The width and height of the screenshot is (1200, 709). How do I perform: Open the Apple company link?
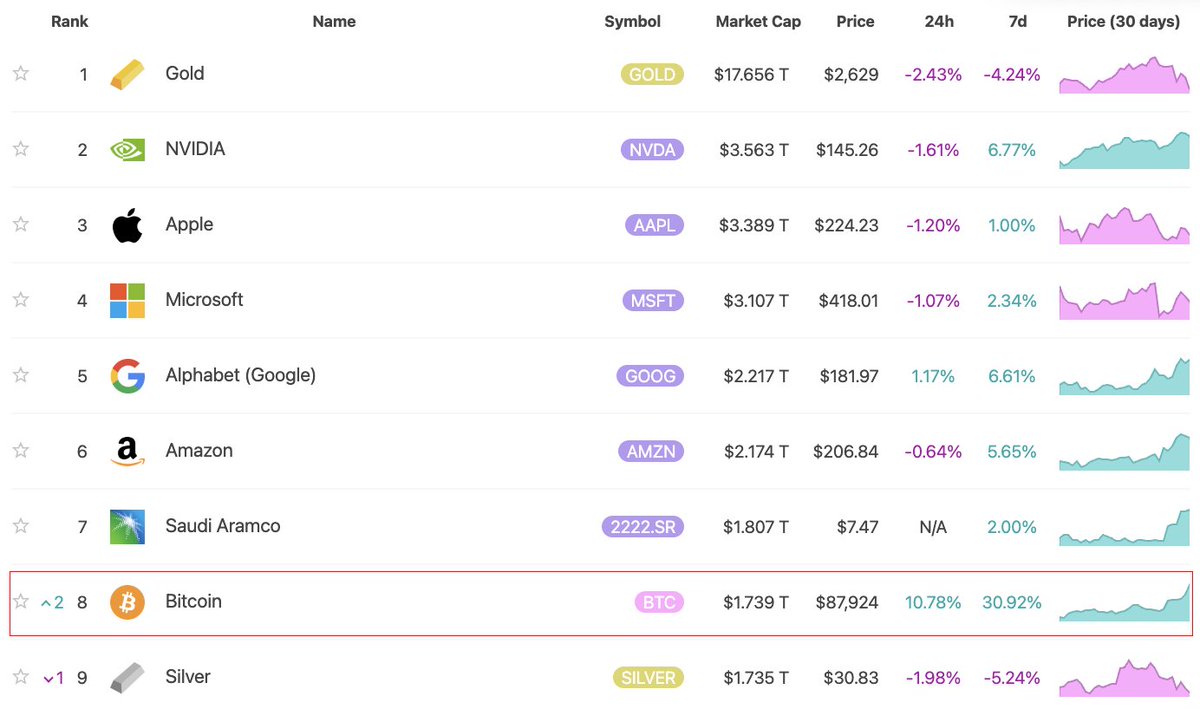(189, 224)
